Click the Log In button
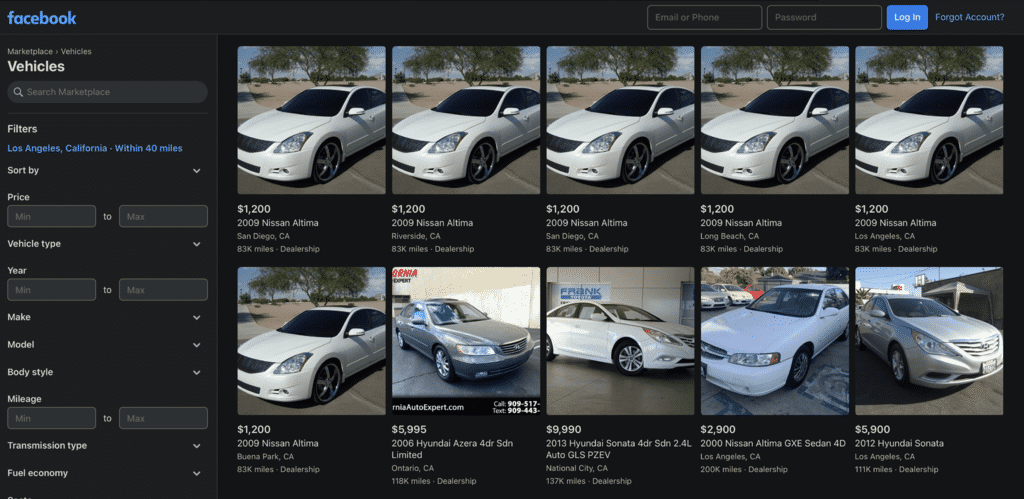The height and width of the screenshot is (499, 1024). (906, 17)
